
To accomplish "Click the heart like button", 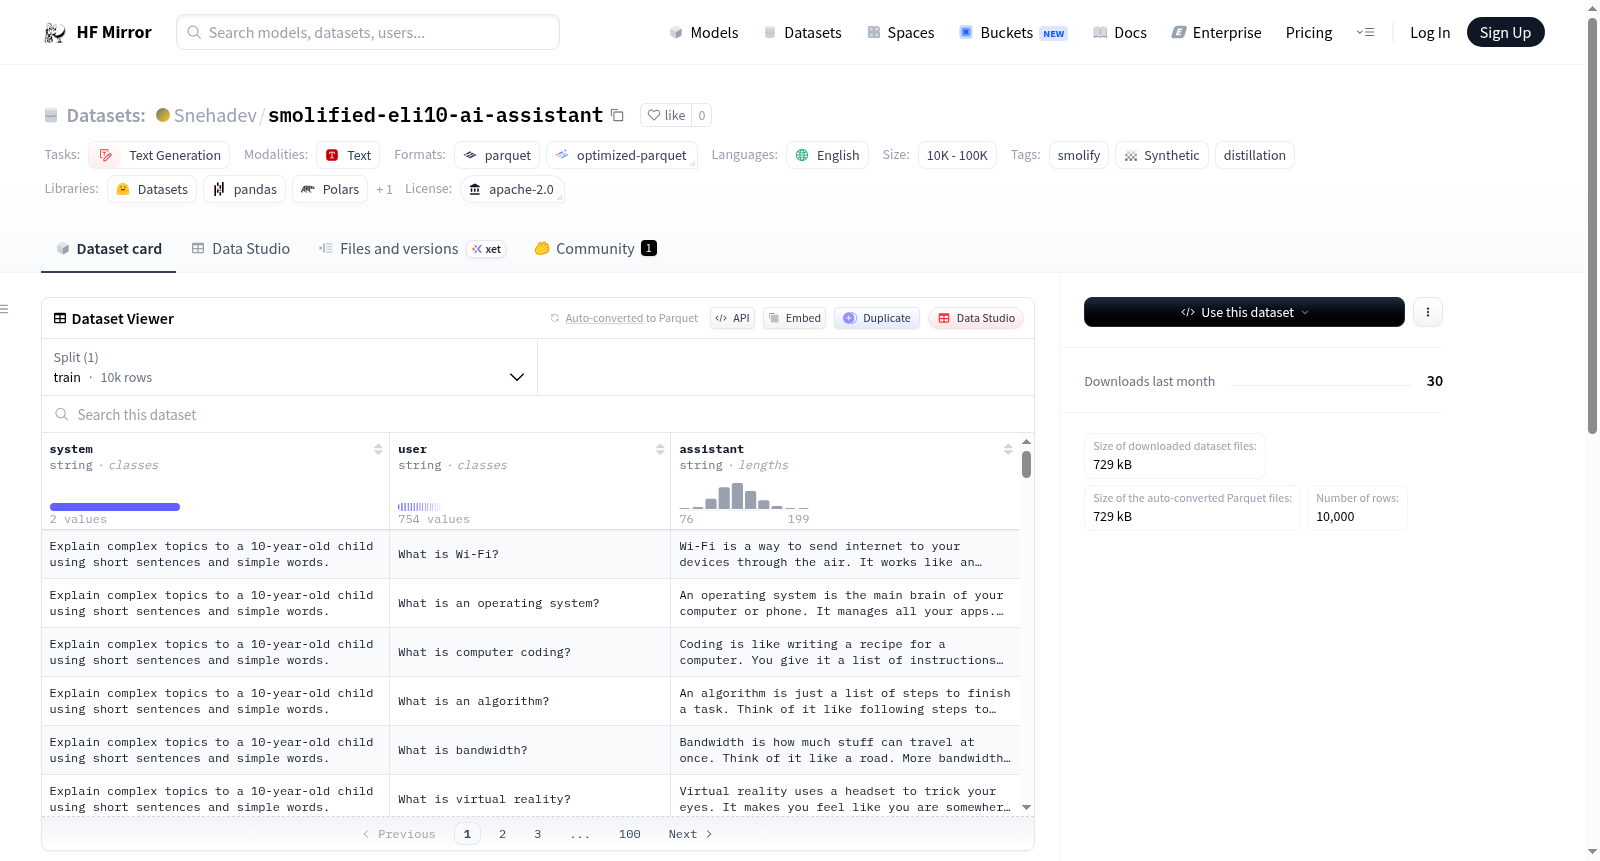I will pyautogui.click(x=666, y=115).
